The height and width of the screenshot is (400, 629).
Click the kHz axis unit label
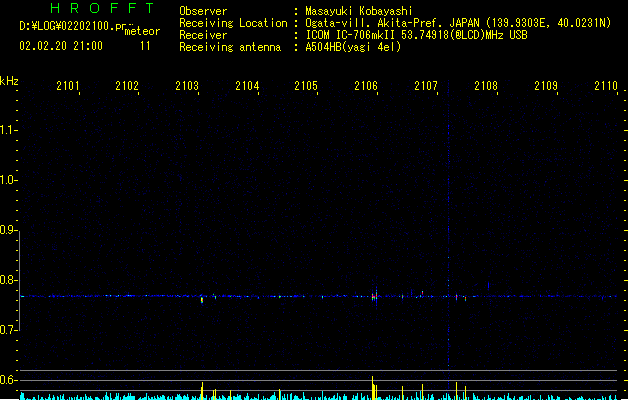pyautogui.click(x=9, y=81)
